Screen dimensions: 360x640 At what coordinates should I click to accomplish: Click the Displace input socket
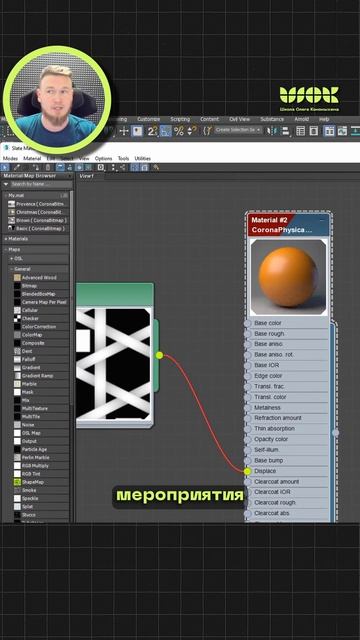tap(247, 471)
